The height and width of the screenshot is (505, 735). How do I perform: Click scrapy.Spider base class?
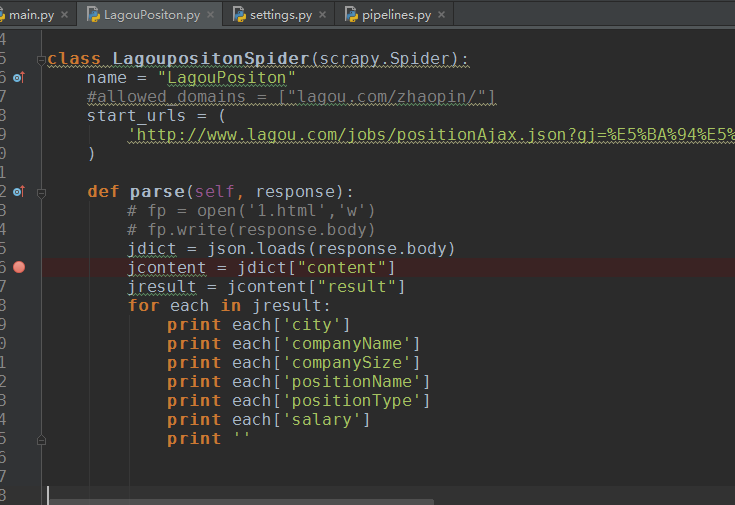(384, 59)
